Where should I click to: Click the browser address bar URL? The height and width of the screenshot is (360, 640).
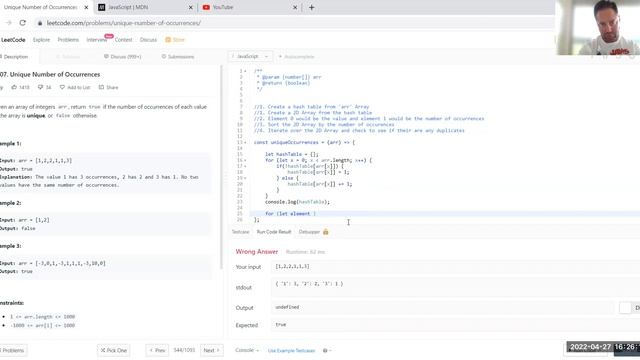[x=124, y=23]
